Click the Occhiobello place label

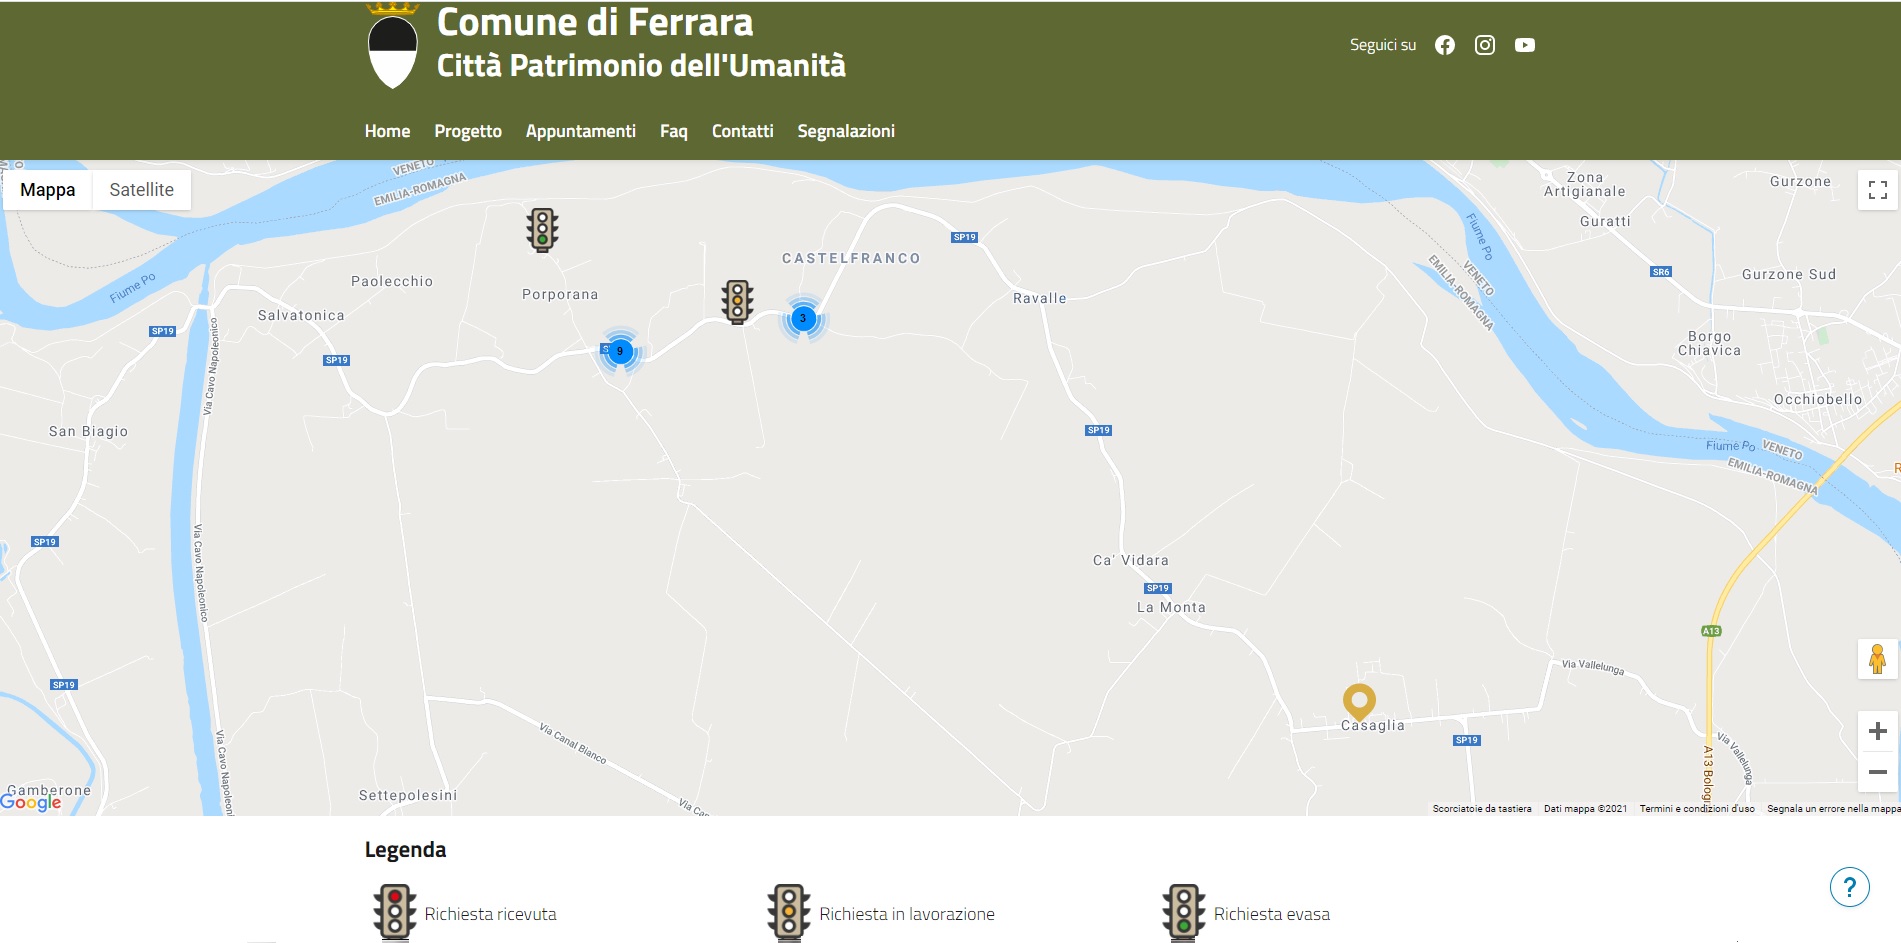(1818, 399)
